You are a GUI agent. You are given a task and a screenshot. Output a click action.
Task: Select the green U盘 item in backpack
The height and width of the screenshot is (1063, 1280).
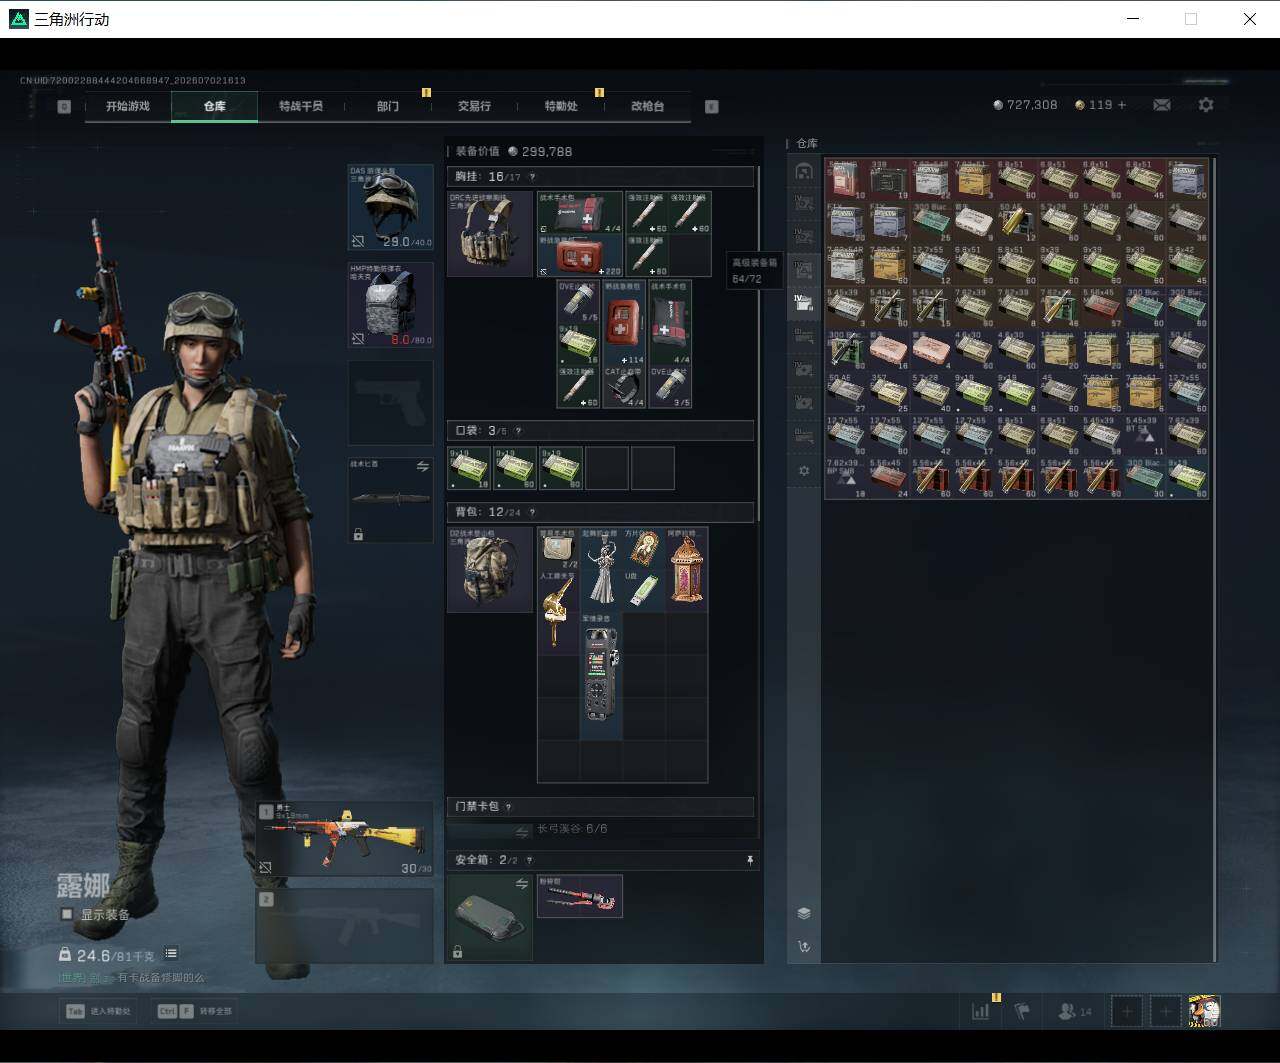643,590
